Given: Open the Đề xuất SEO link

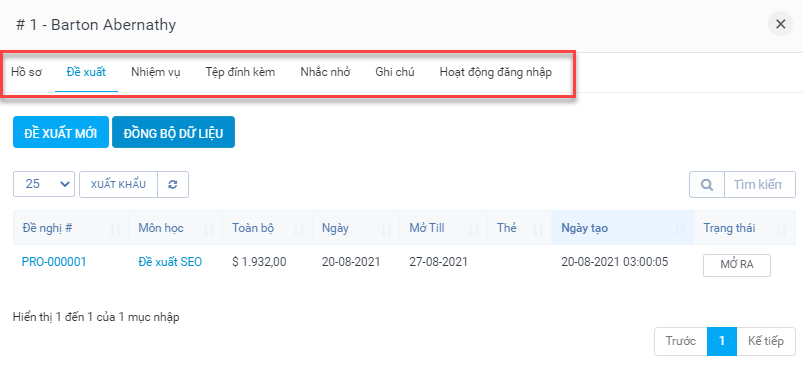Looking at the screenshot, I should coord(170,262).
